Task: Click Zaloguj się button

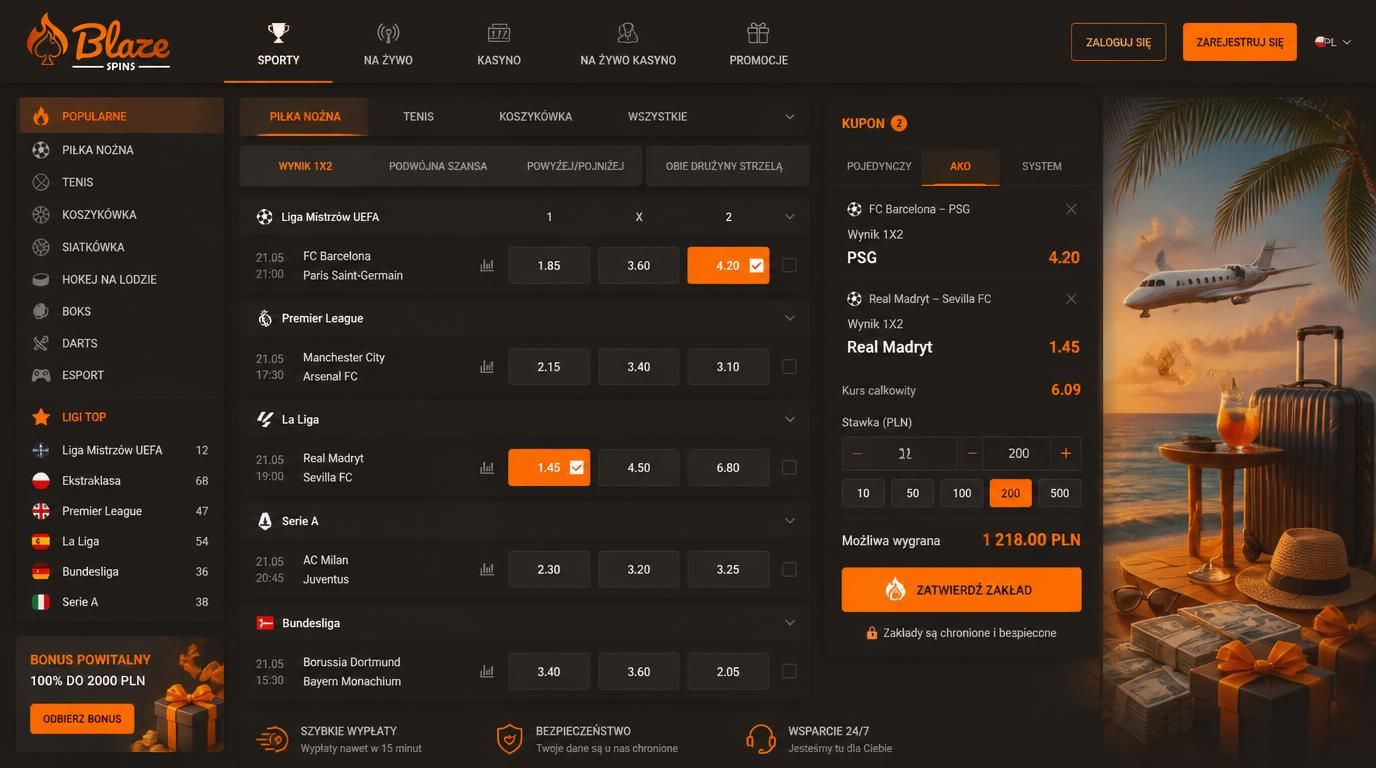Action: [x=1118, y=42]
